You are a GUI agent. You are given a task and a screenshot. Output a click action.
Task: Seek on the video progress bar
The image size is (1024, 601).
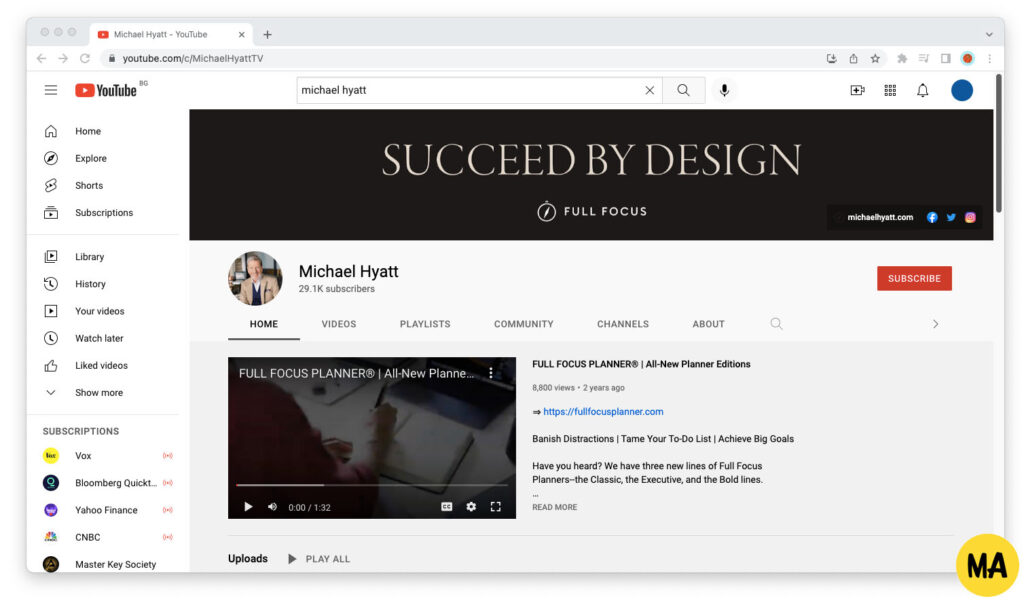[372, 485]
